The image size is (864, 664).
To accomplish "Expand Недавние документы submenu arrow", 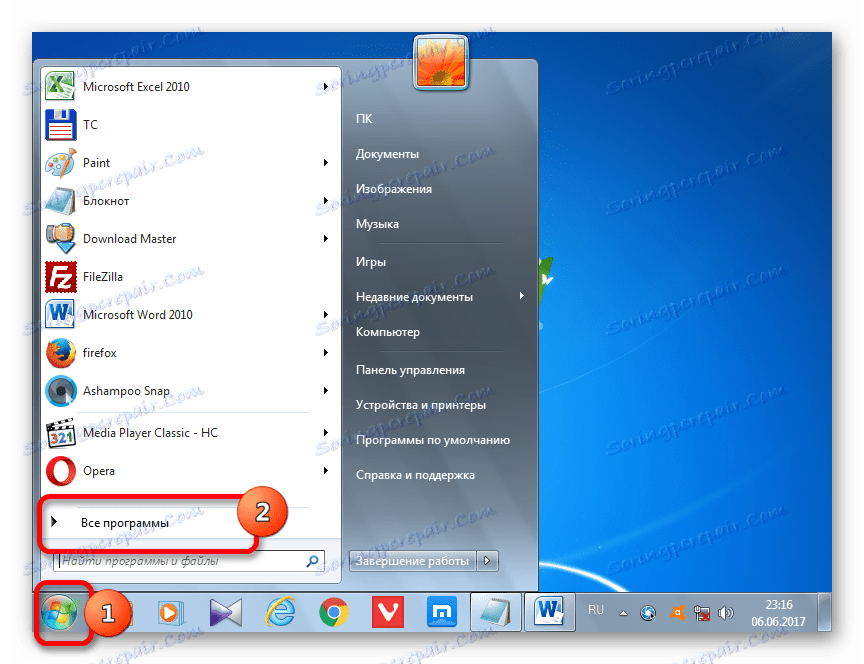I will [521, 296].
